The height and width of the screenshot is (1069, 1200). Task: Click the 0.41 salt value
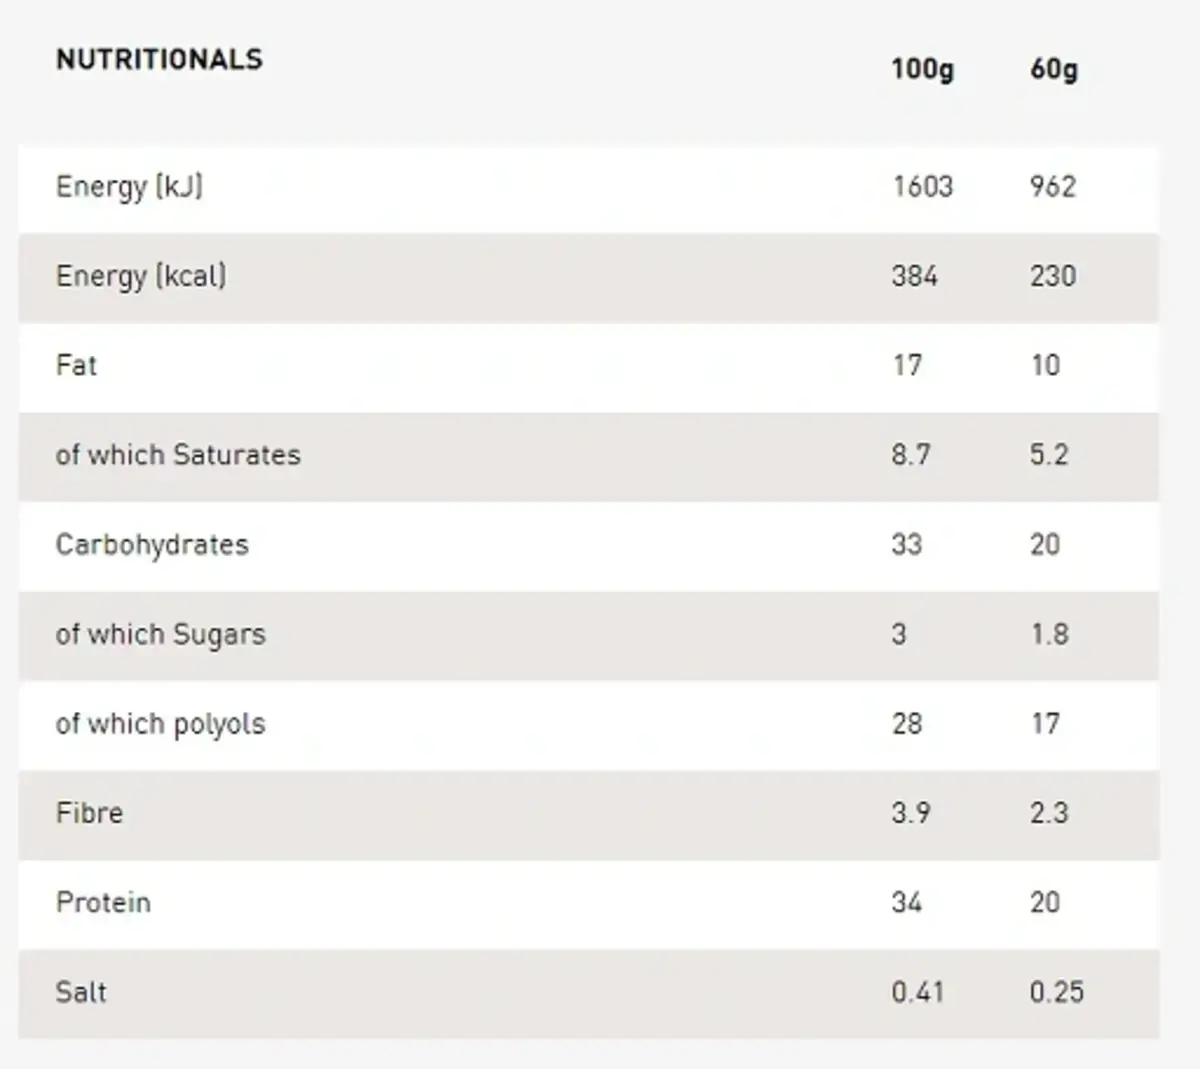pyautogui.click(x=917, y=992)
